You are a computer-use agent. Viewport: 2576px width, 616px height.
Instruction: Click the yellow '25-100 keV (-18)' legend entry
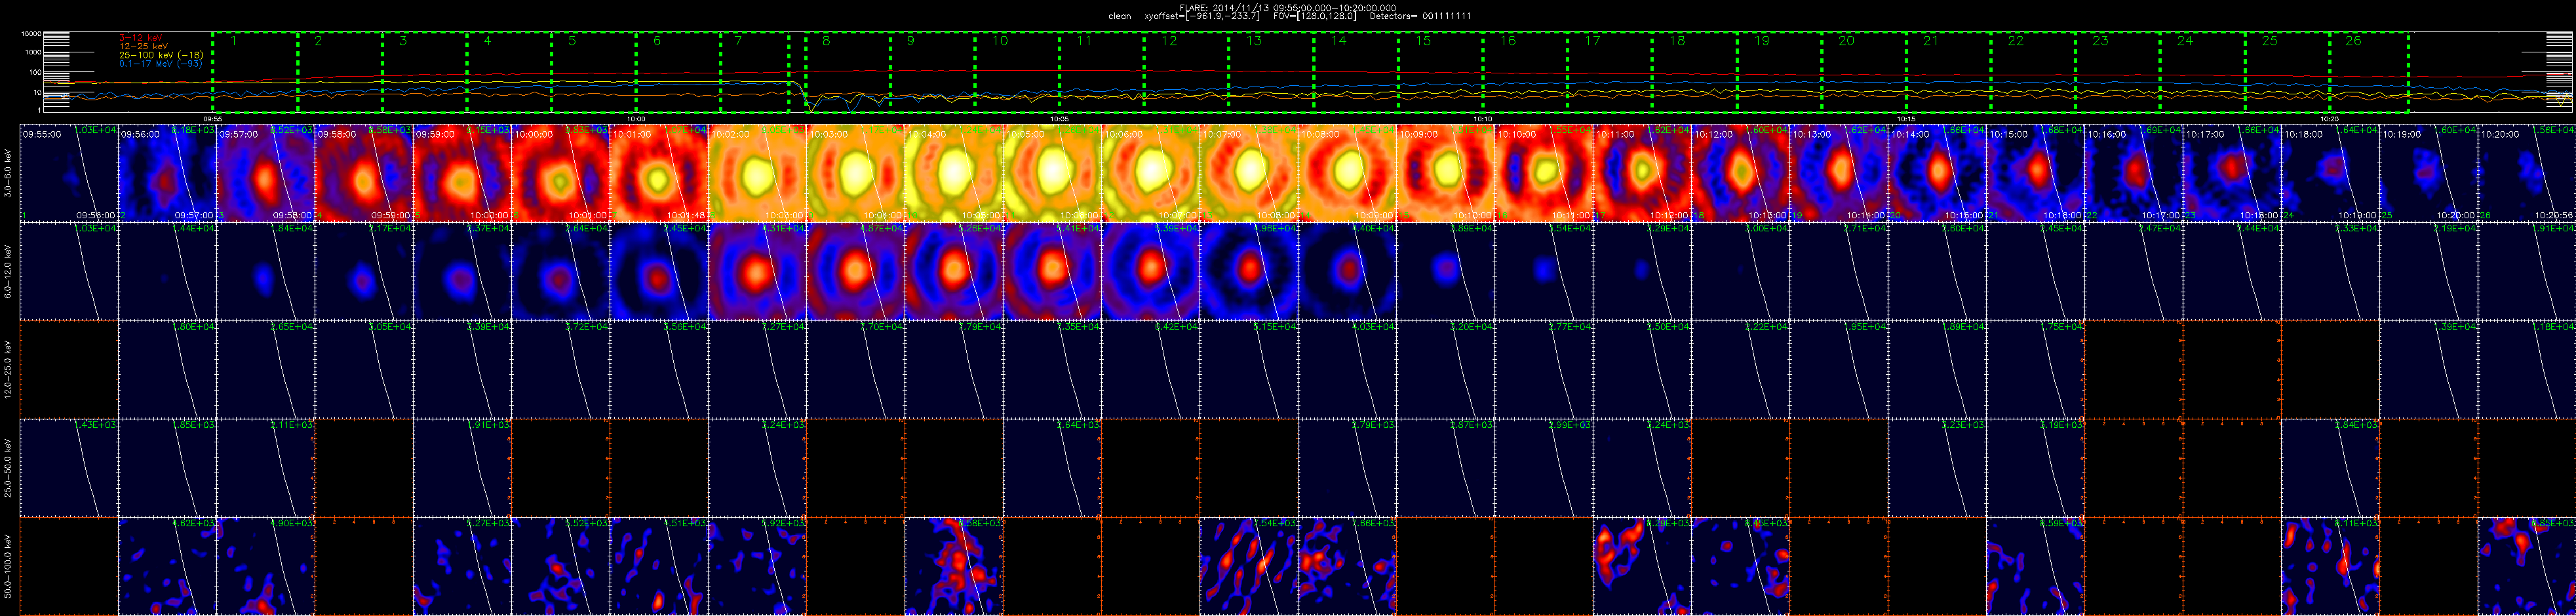(x=162, y=55)
